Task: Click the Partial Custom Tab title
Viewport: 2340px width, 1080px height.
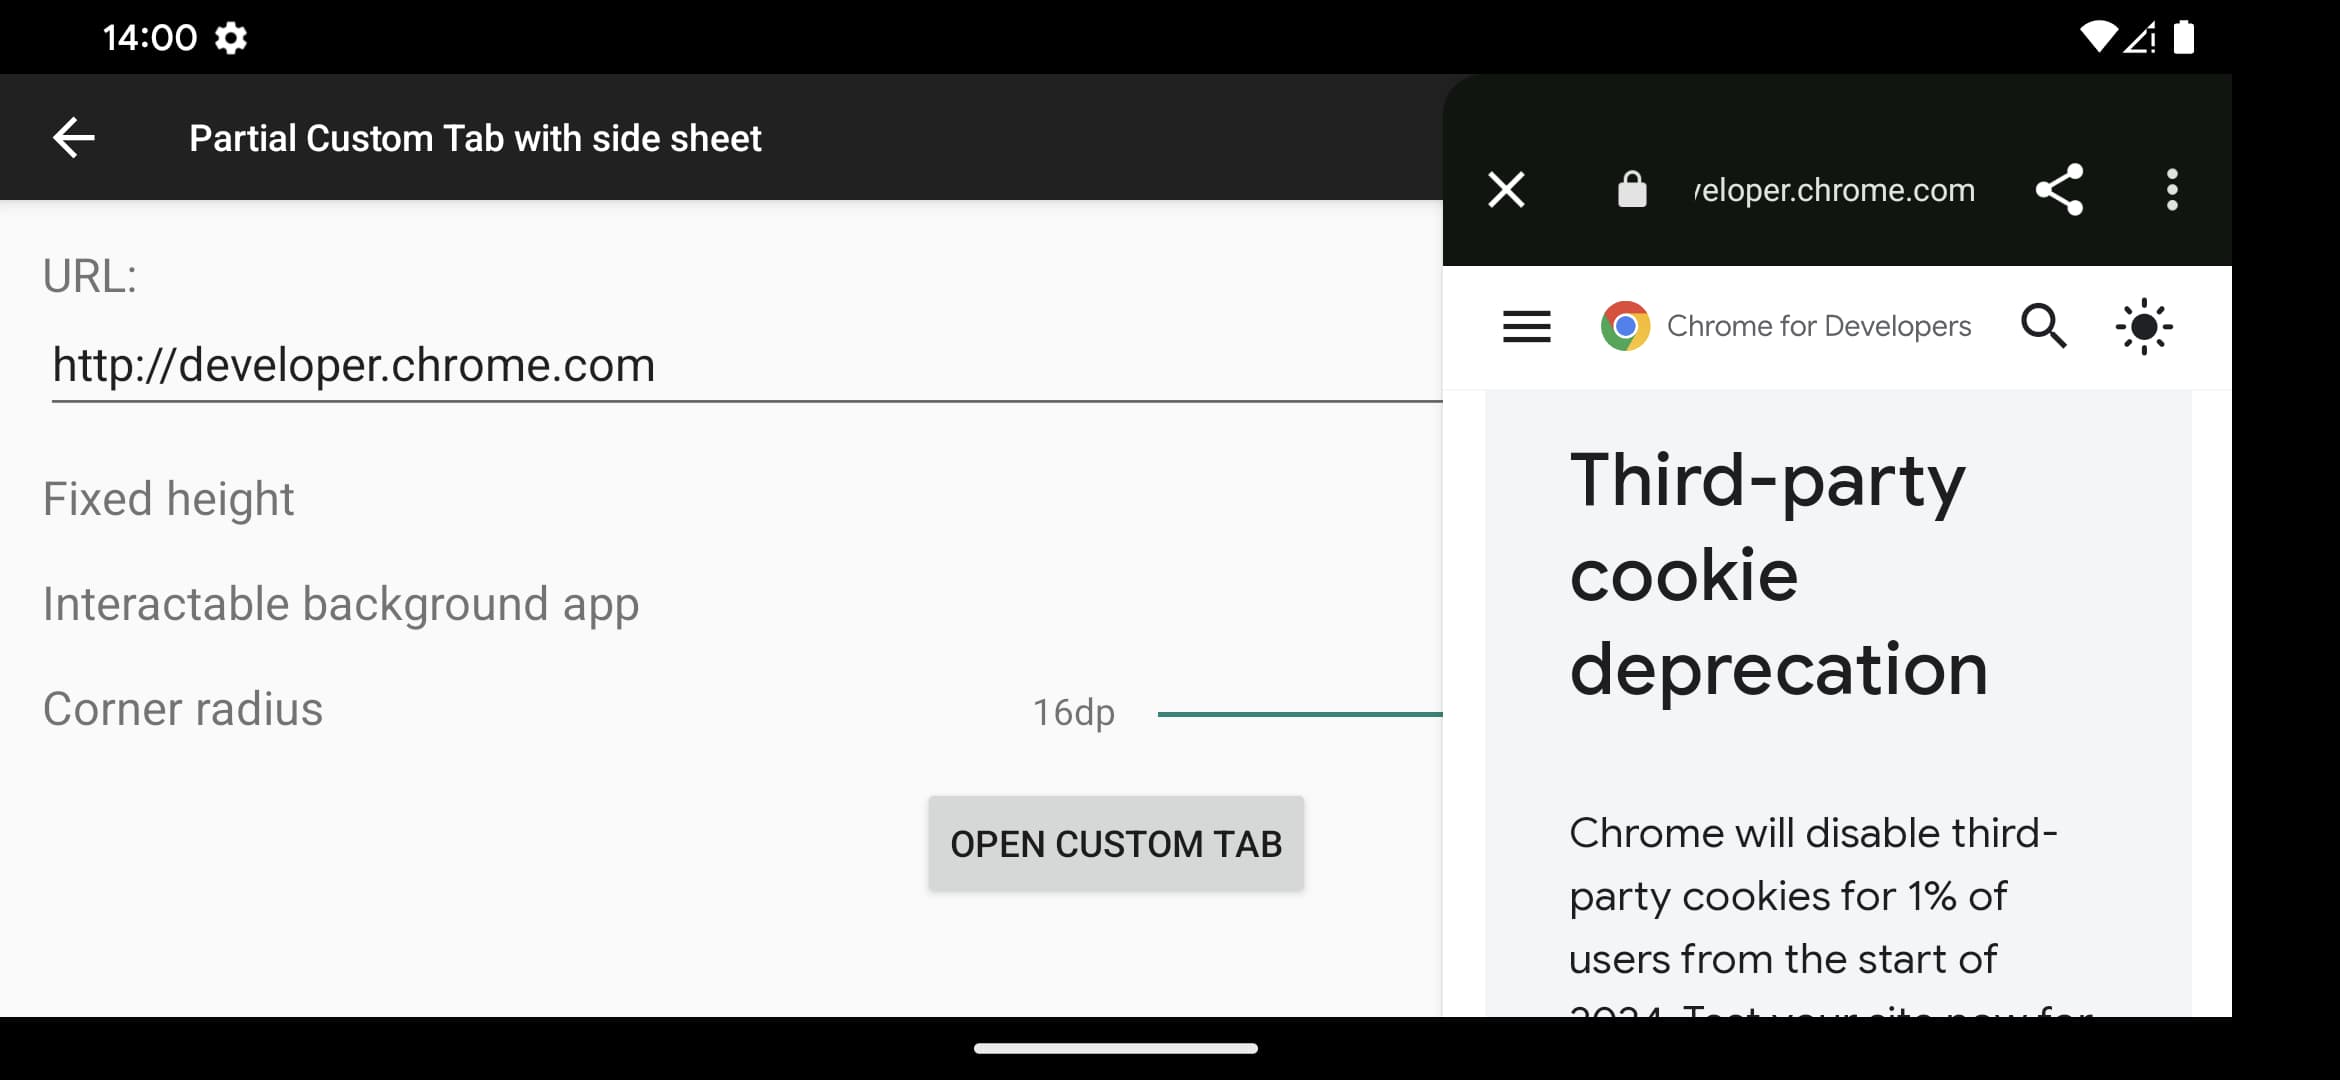Action: coord(475,137)
